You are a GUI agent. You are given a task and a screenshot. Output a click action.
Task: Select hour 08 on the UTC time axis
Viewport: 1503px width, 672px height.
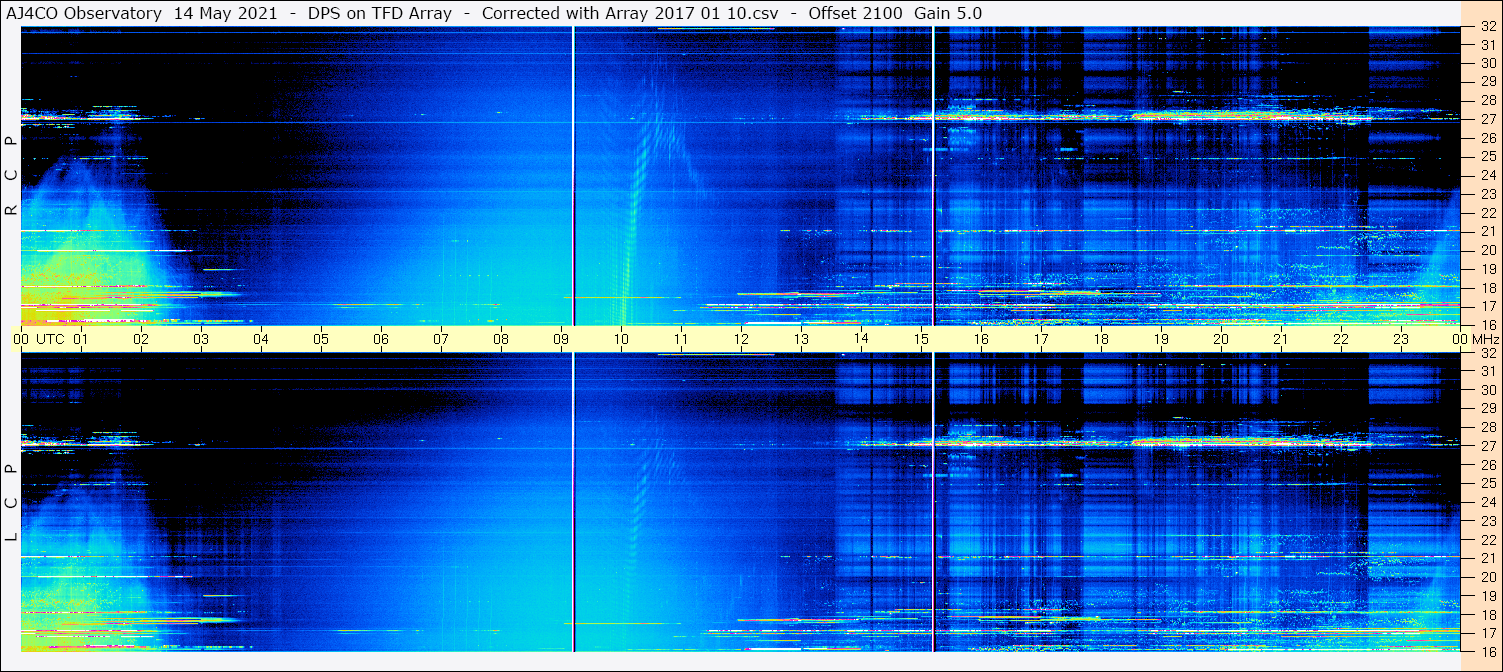(501, 339)
